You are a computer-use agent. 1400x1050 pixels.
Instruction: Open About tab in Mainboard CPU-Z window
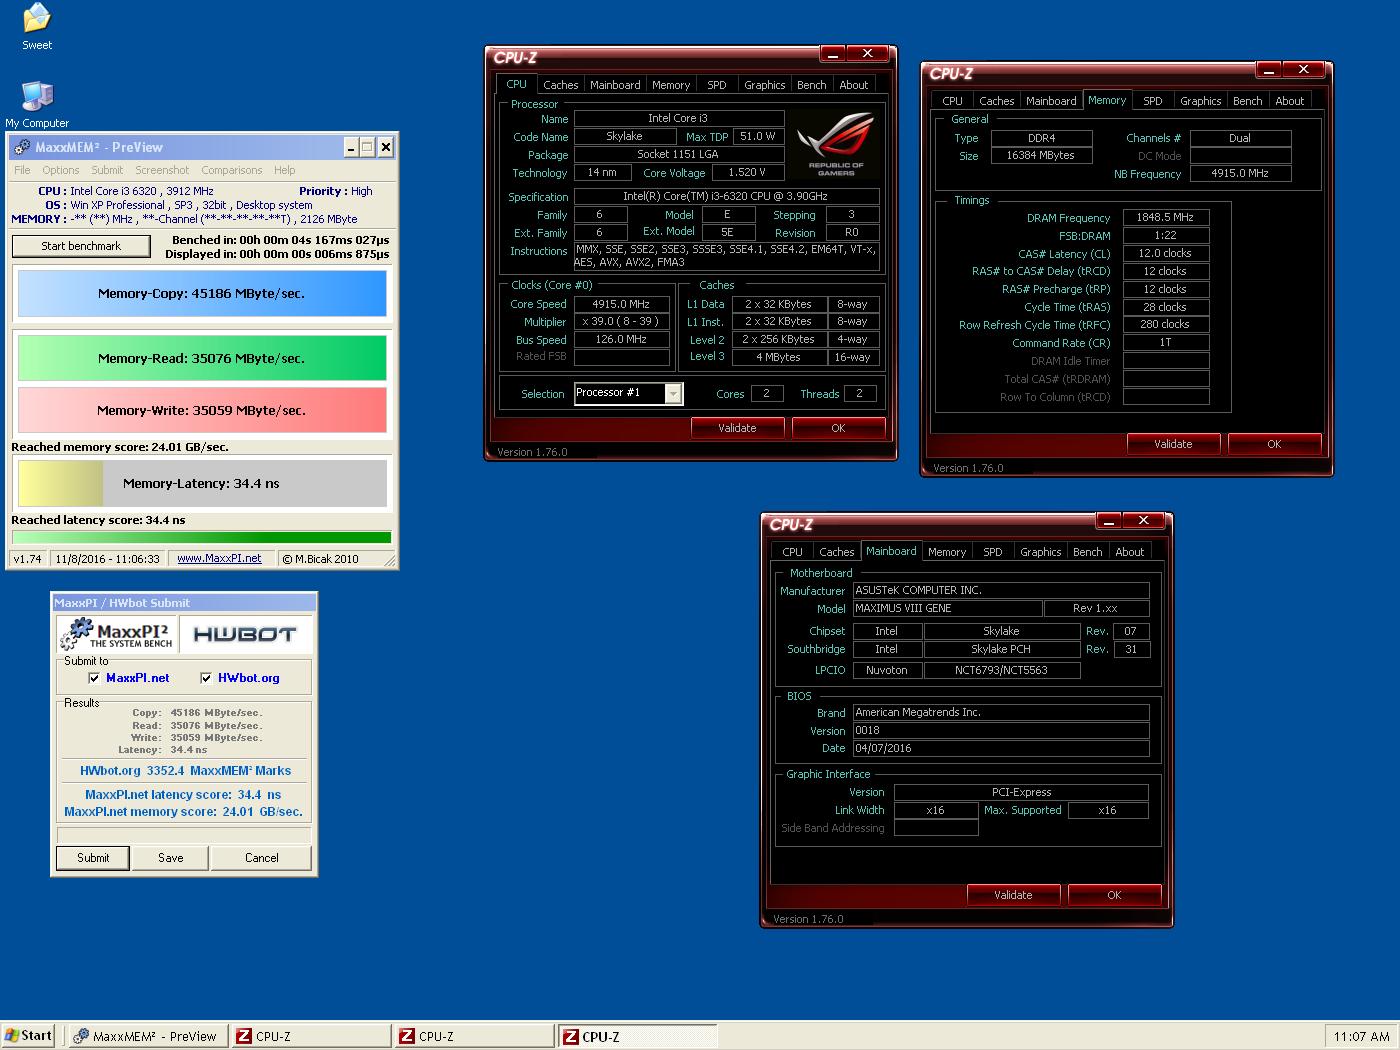pyautogui.click(x=1129, y=552)
